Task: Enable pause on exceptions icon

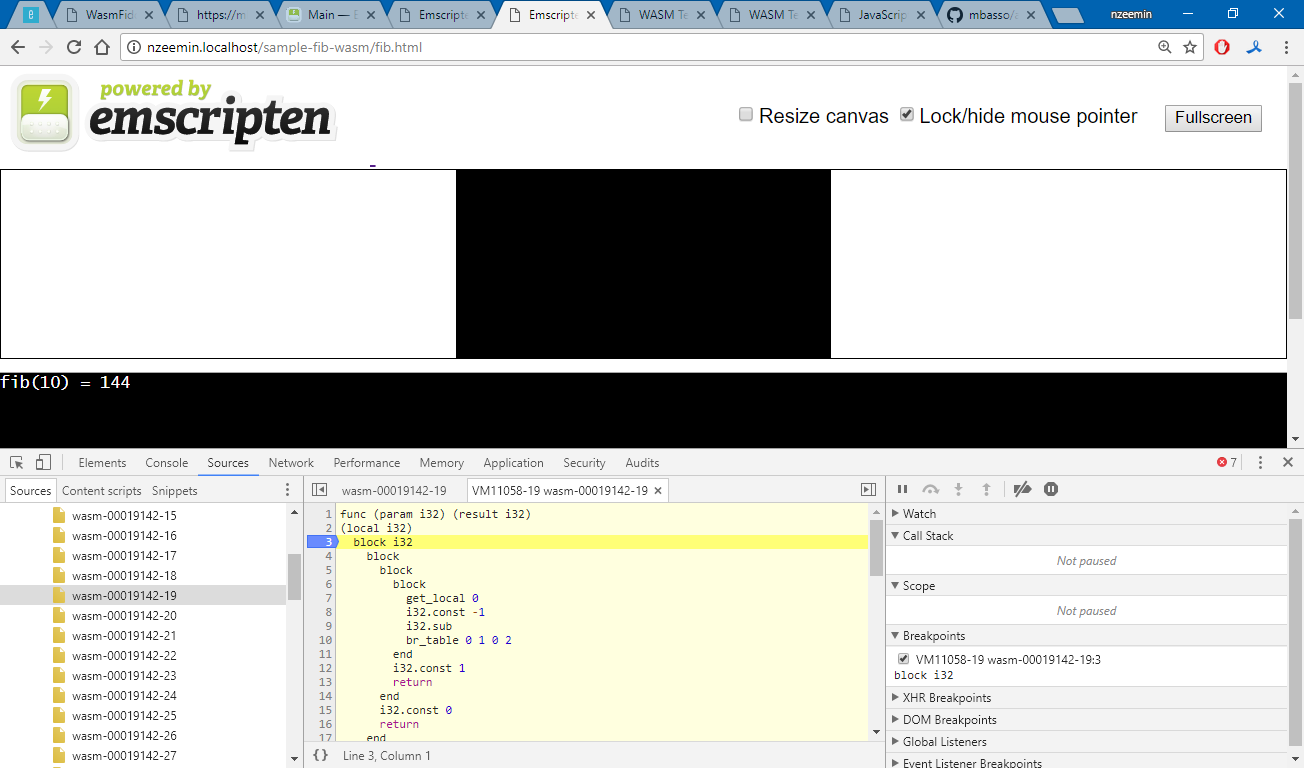Action: (x=1051, y=489)
